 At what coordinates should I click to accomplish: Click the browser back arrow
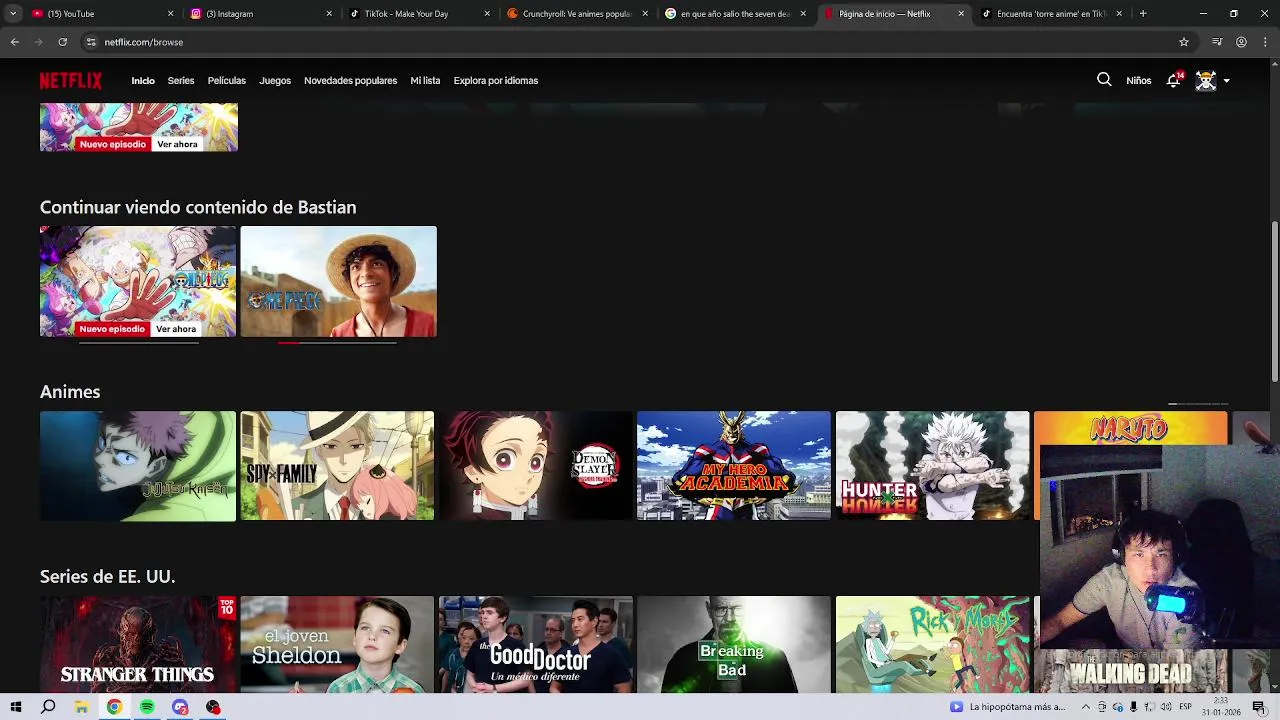(14, 42)
